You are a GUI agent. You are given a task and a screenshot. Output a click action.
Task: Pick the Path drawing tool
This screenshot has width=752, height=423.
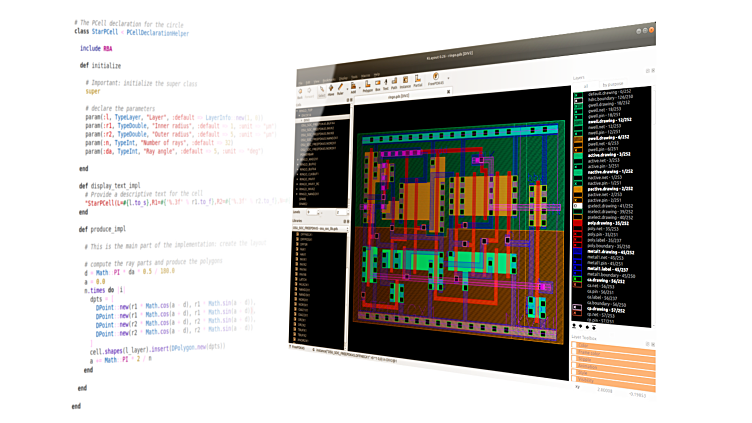tap(394, 83)
